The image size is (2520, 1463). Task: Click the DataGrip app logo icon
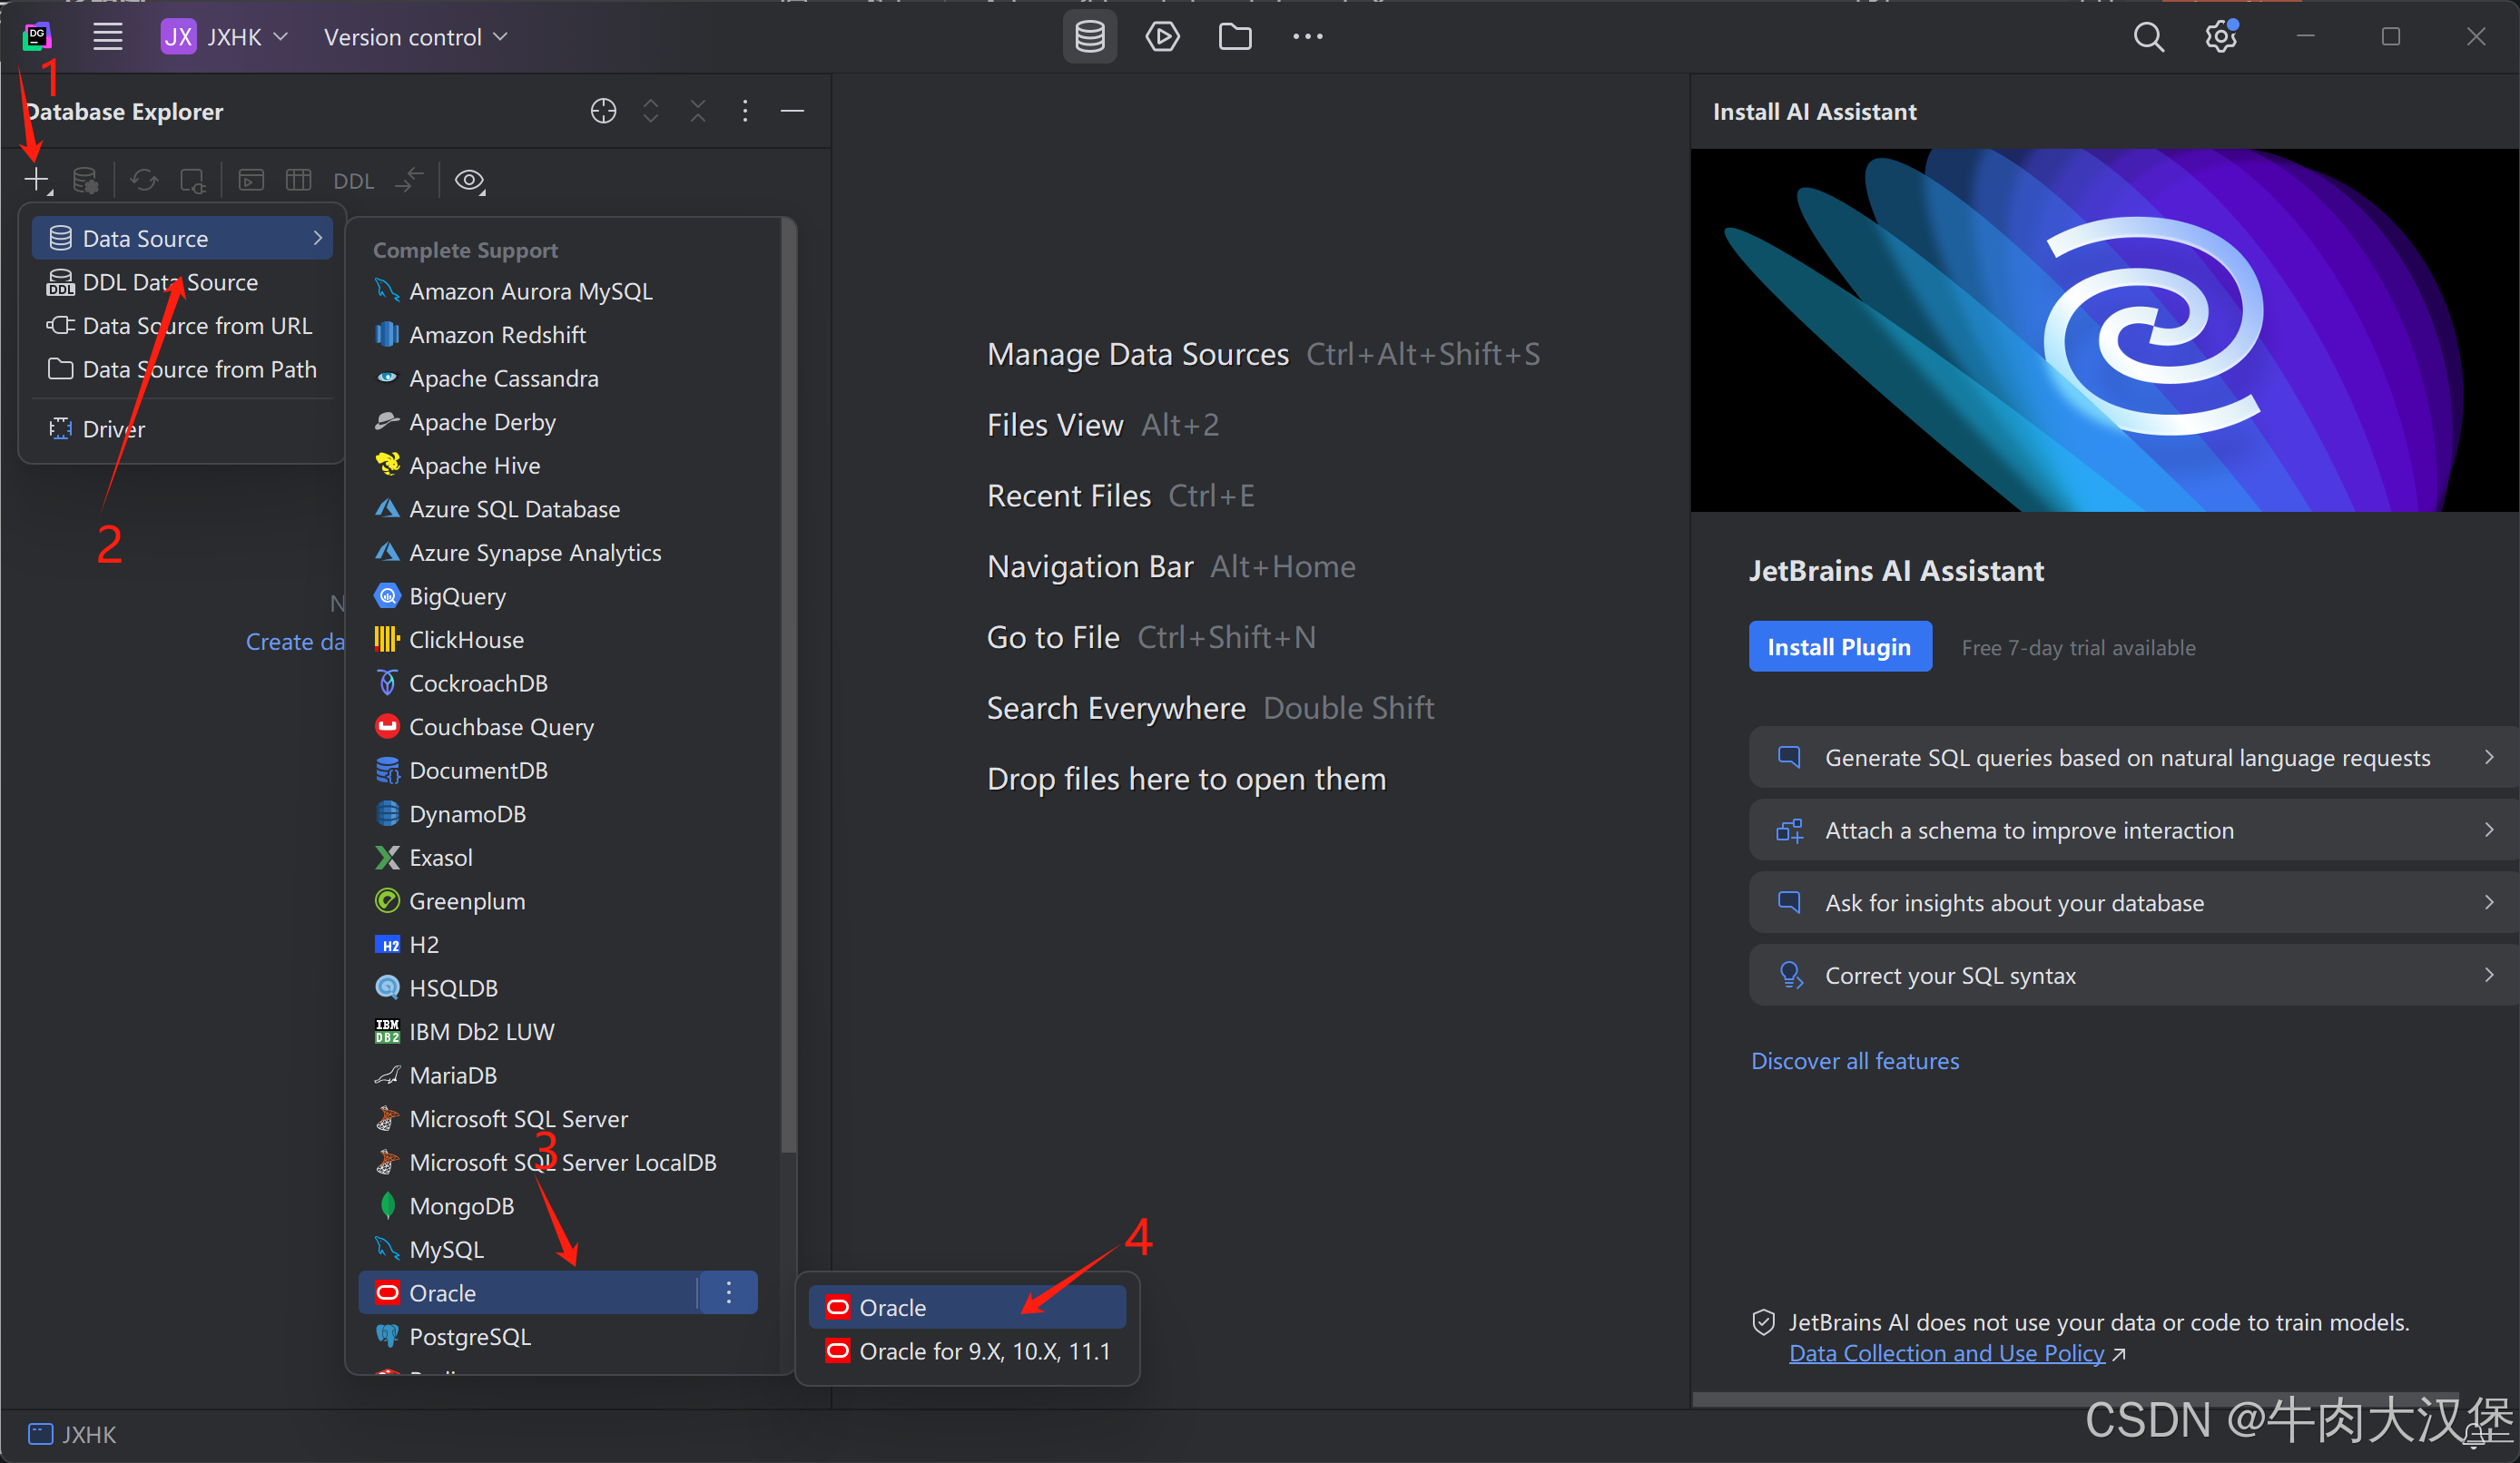pos(37,37)
